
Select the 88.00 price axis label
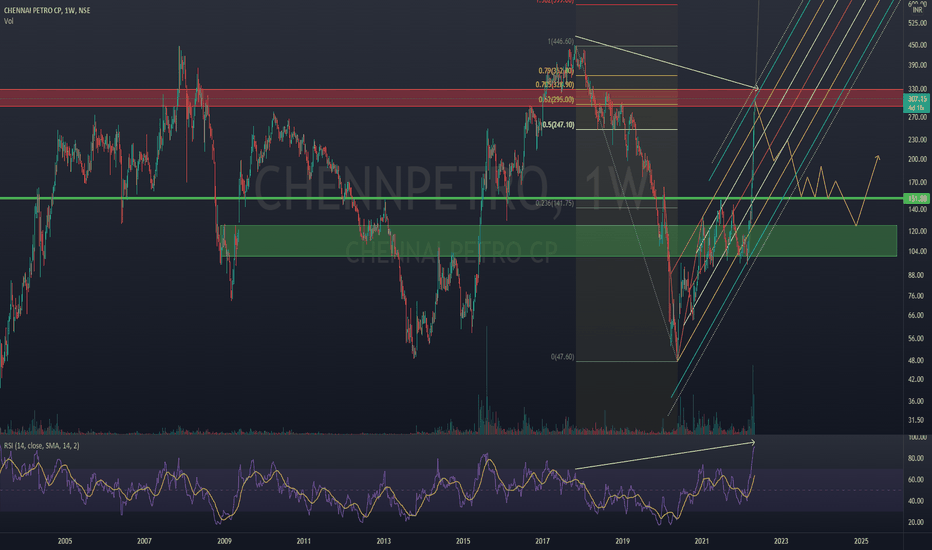917,275
